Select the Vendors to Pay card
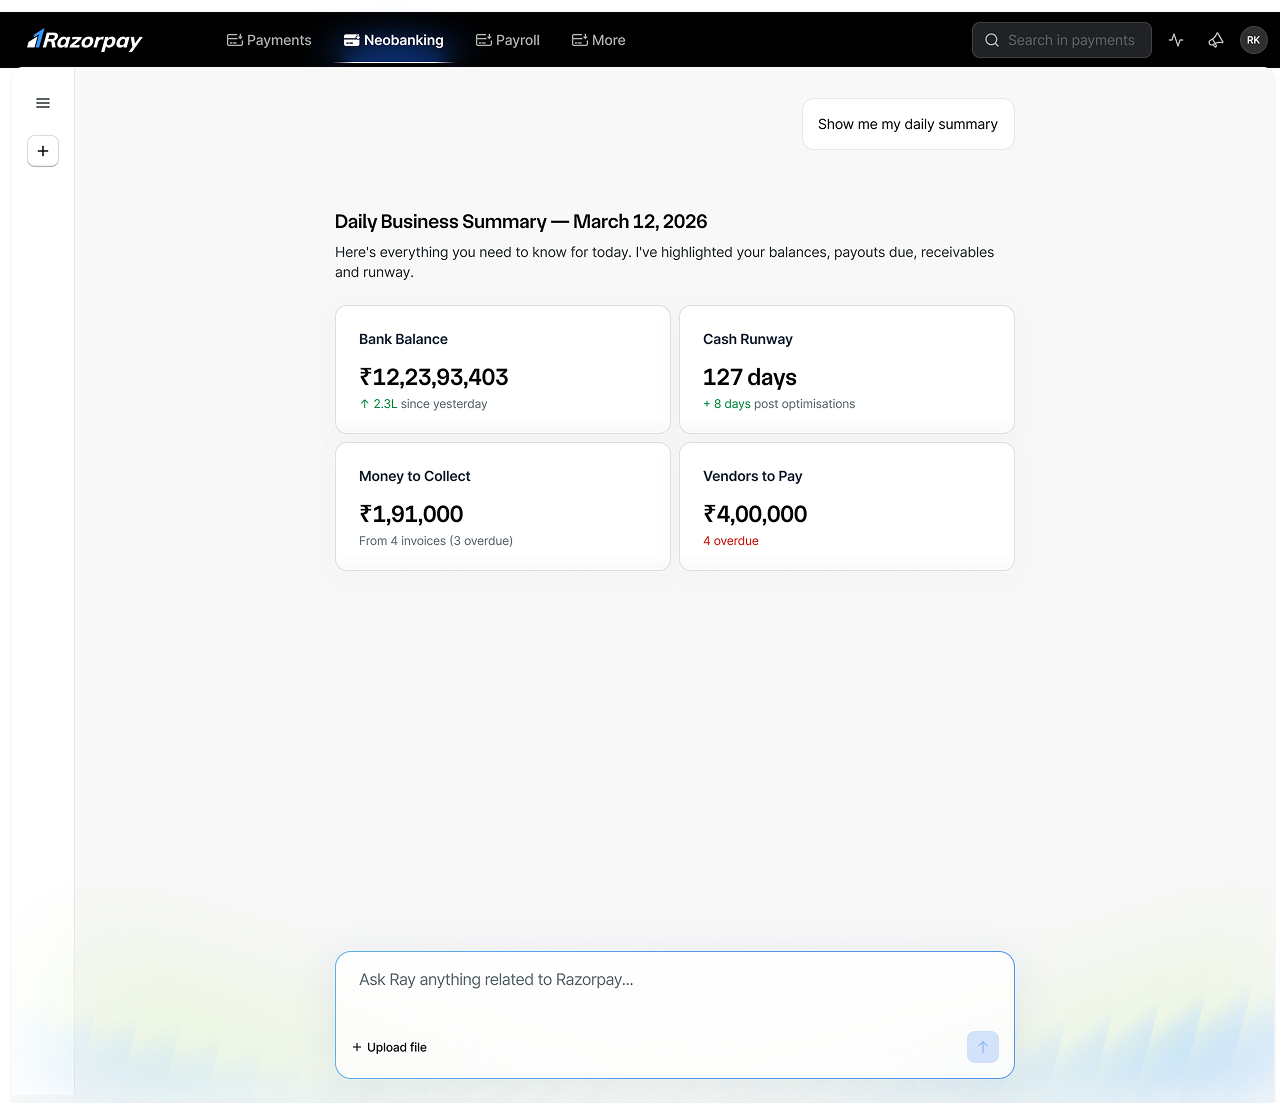Image resolution: width=1280 pixels, height=1103 pixels. coord(846,506)
